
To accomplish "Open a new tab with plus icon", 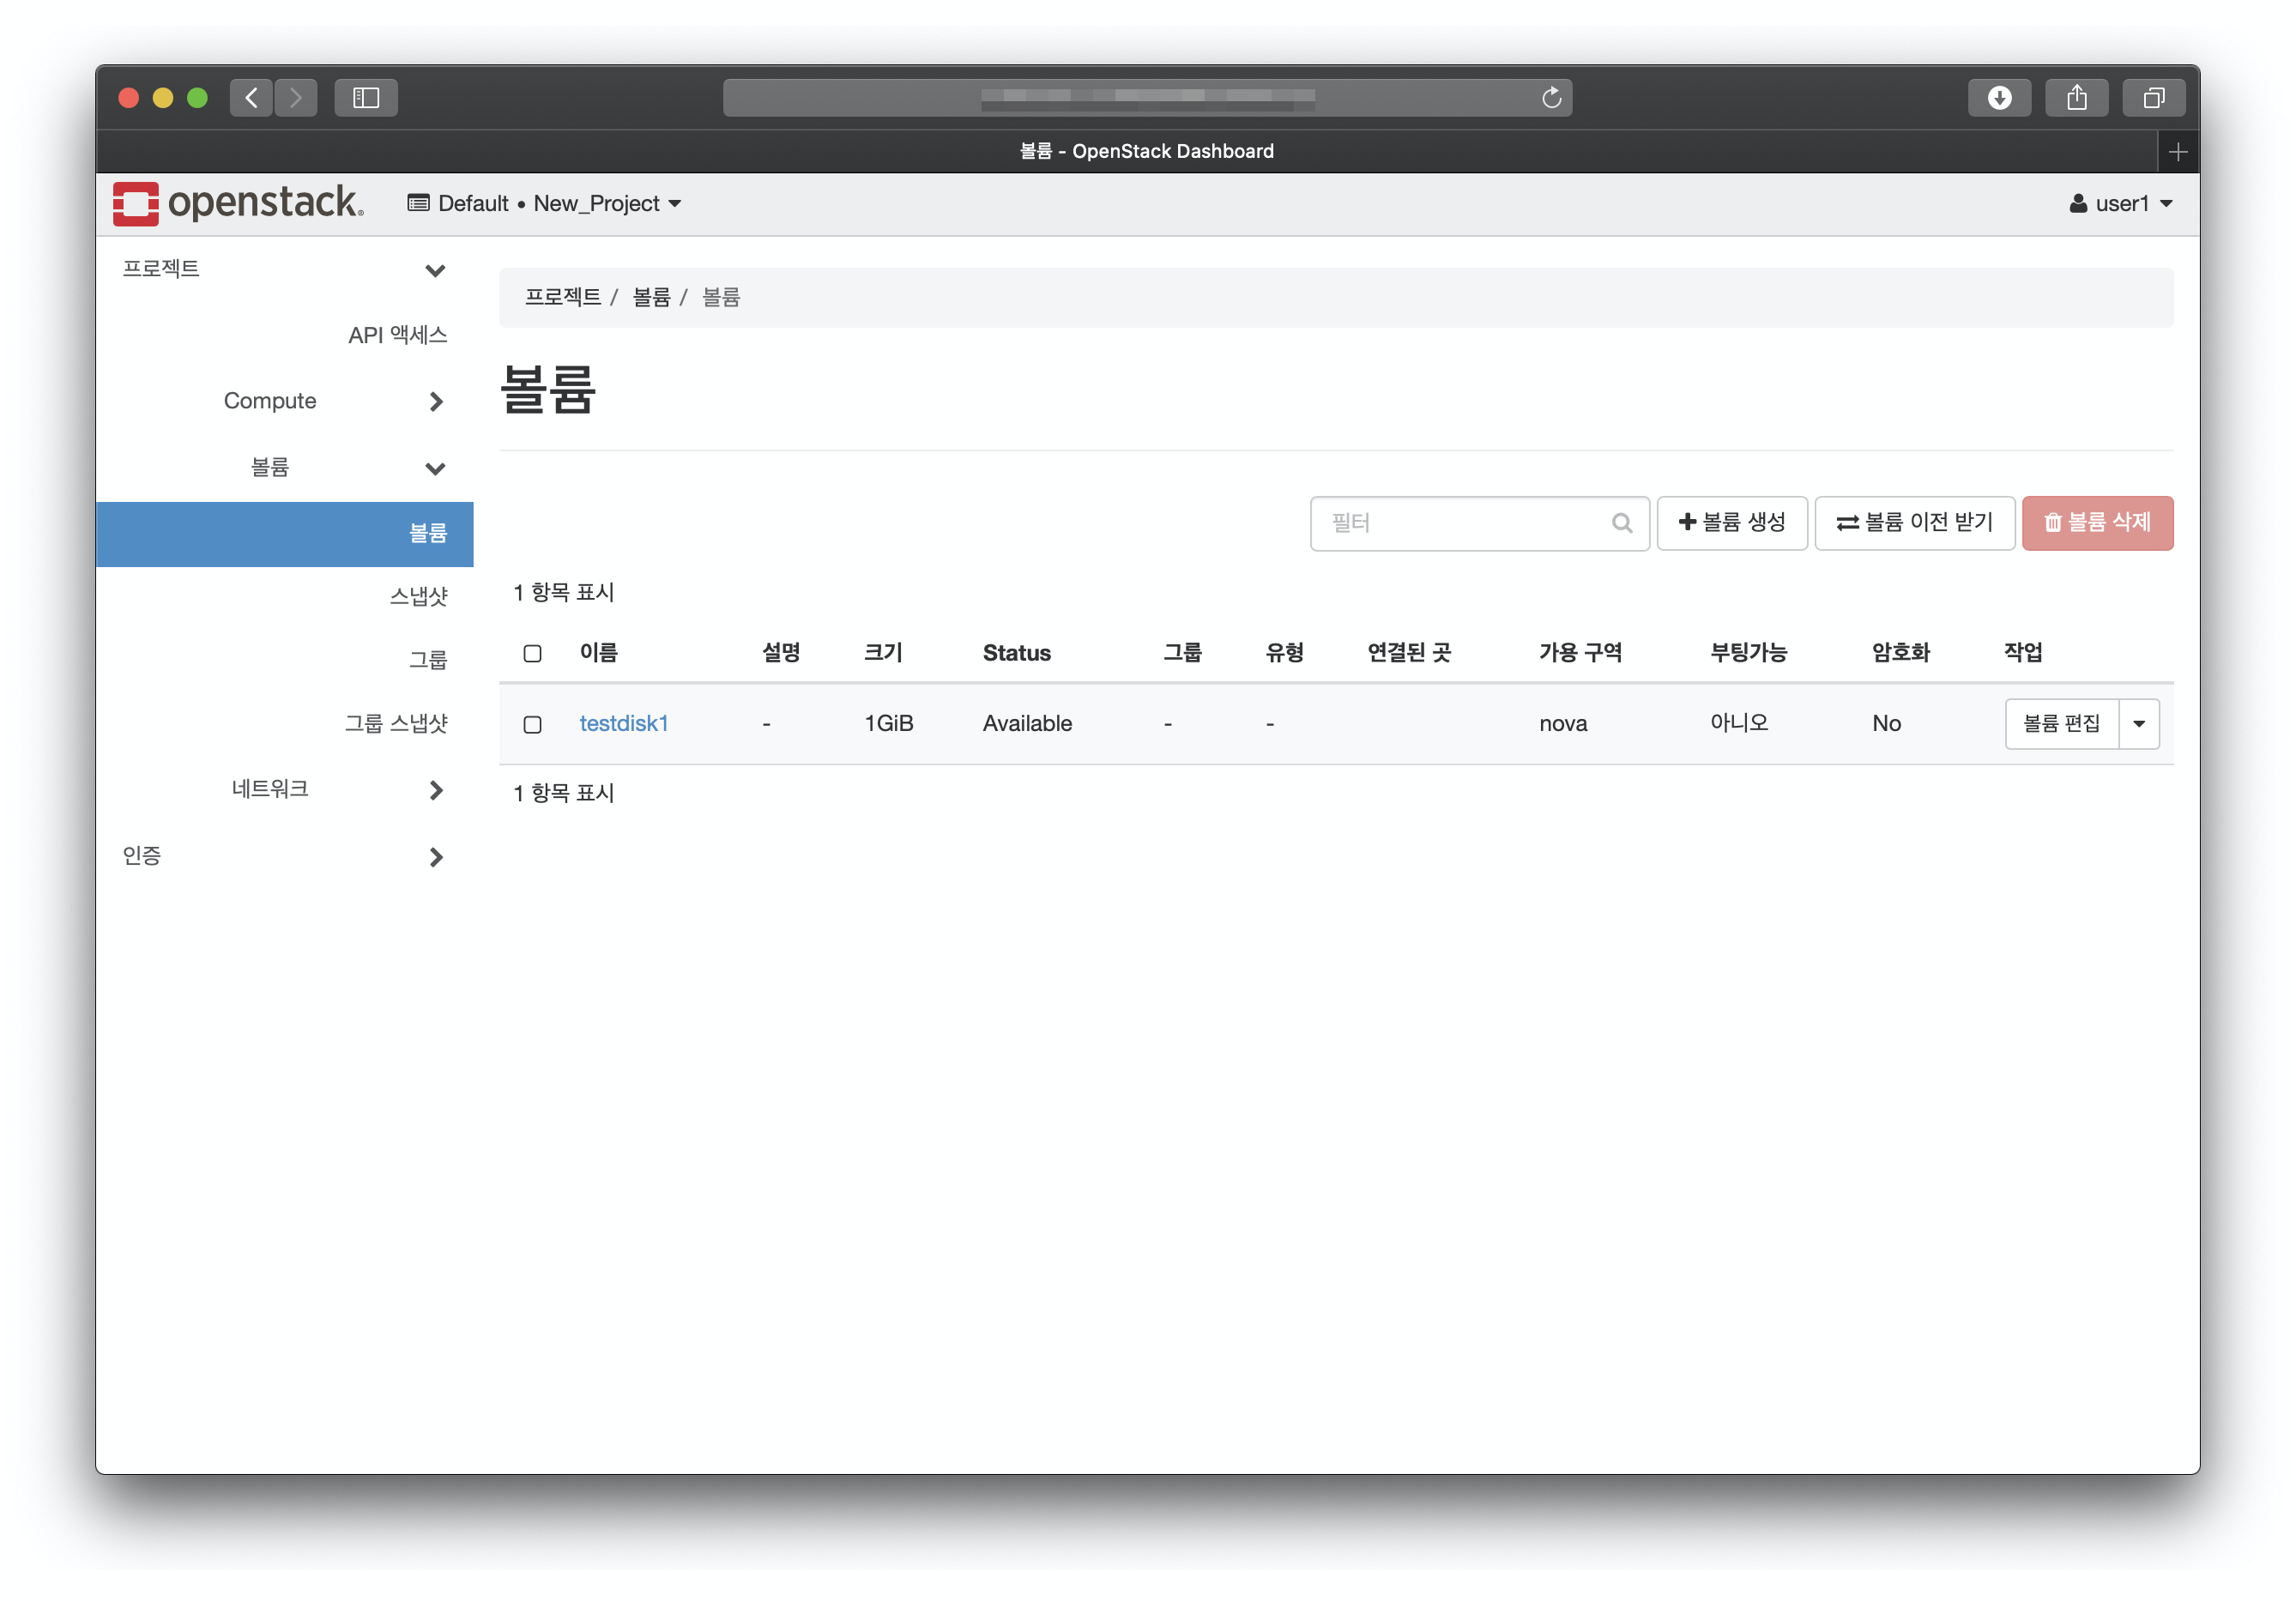I will click(x=2177, y=152).
